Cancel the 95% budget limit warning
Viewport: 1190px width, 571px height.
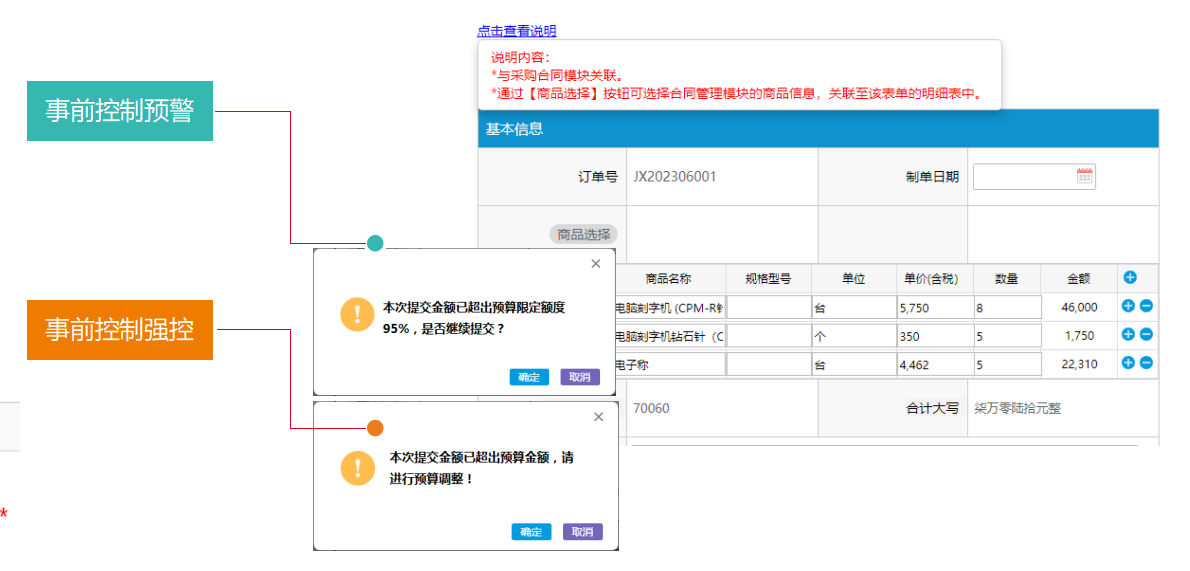coord(580,377)
